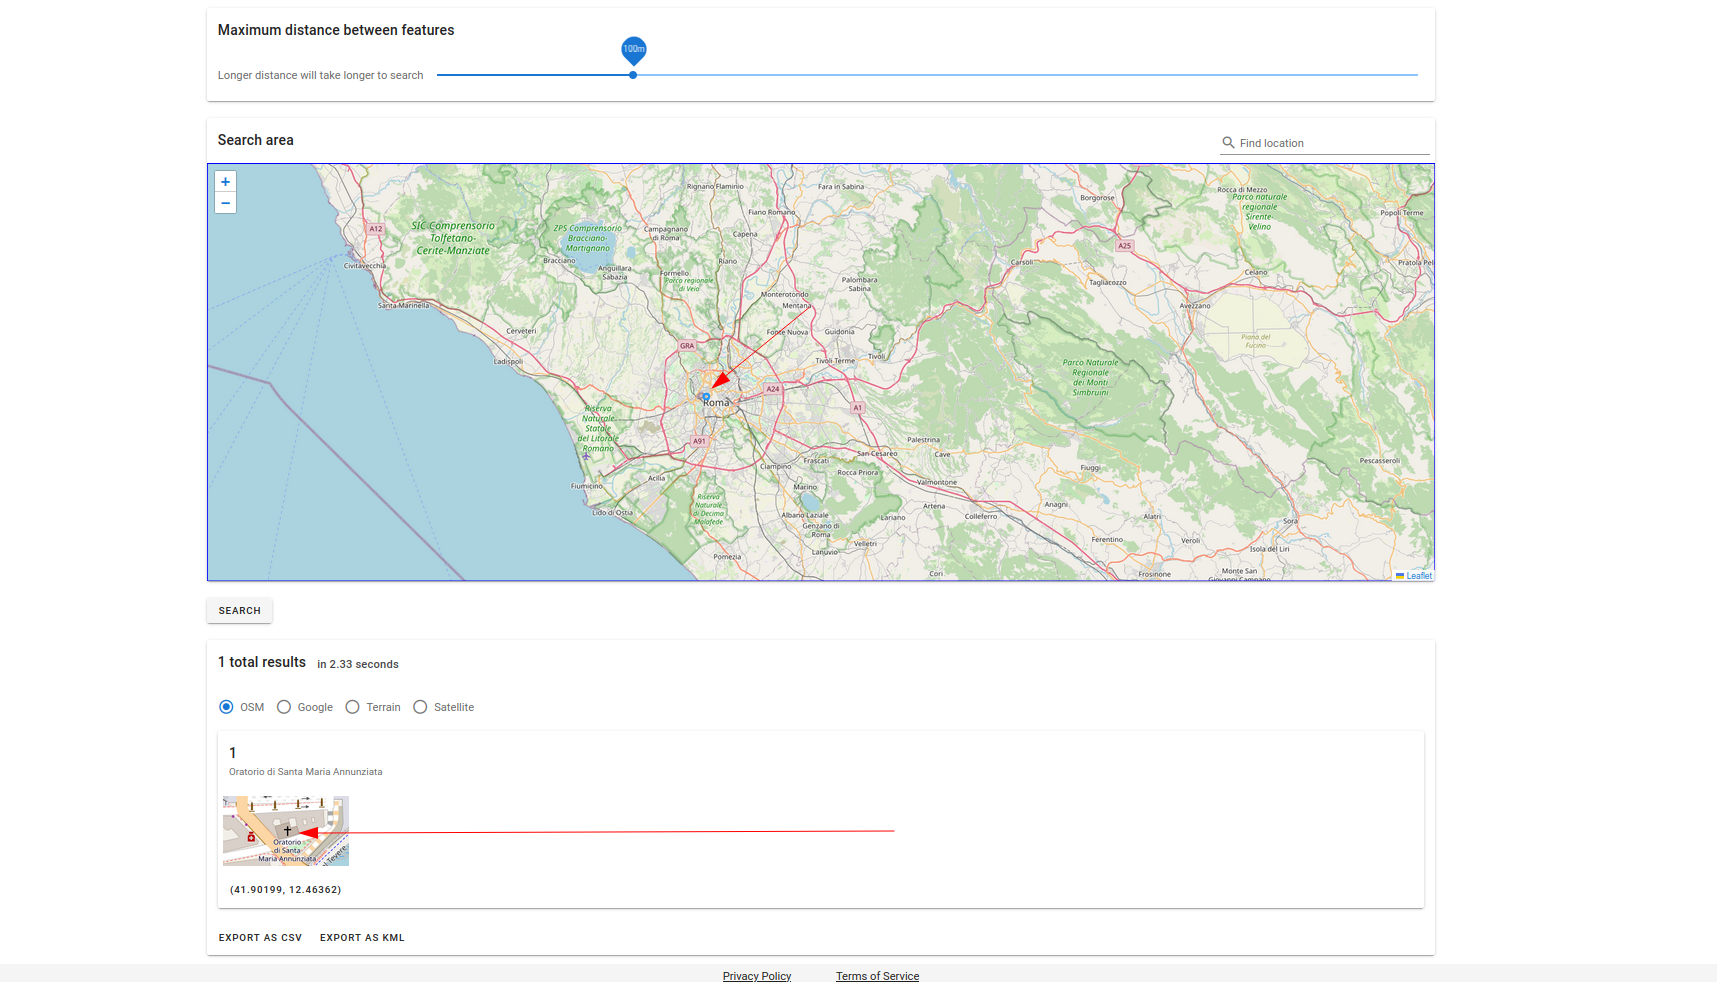
Task: Click the Ladispoli label on map
Action: 508,362
